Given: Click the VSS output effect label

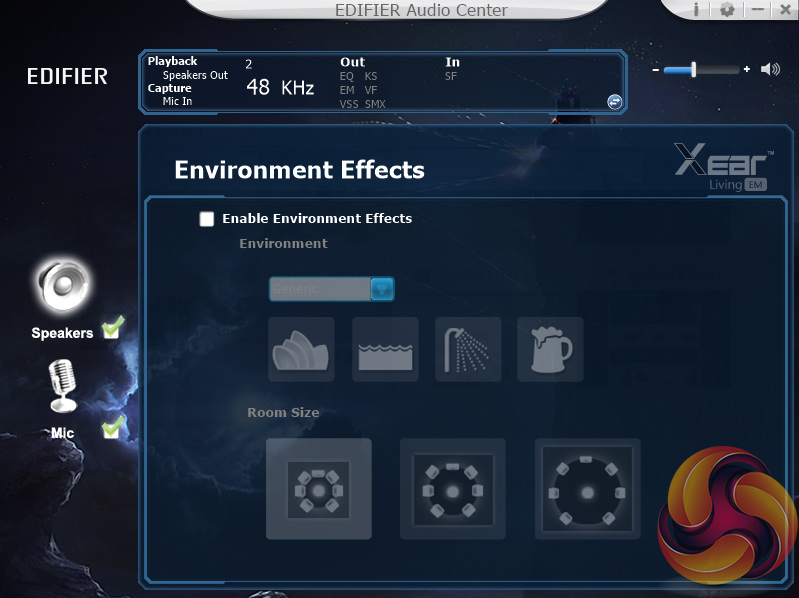Looking at the screenshot, I should pos(349,104).
